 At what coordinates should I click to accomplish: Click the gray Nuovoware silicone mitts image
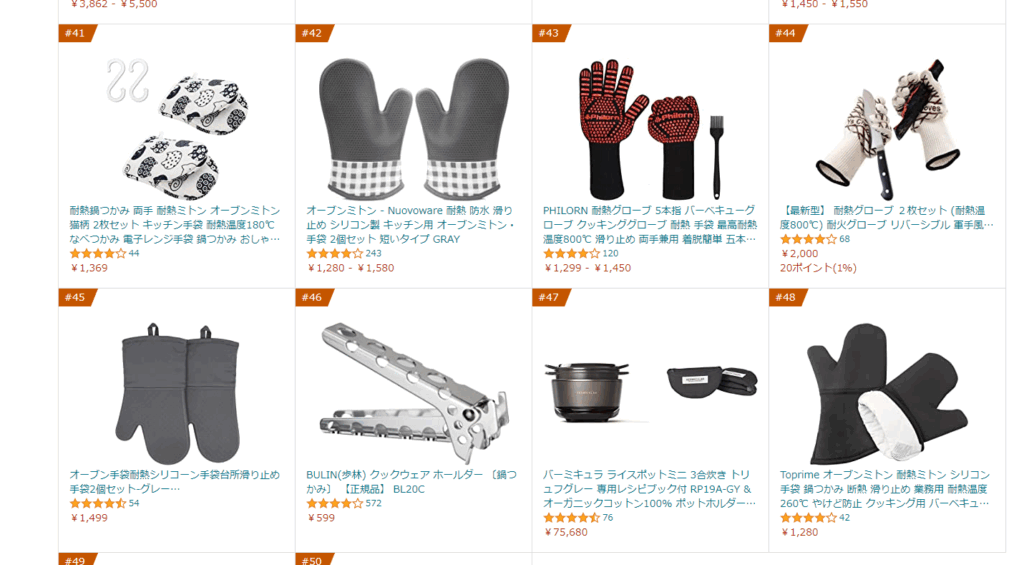413,128
